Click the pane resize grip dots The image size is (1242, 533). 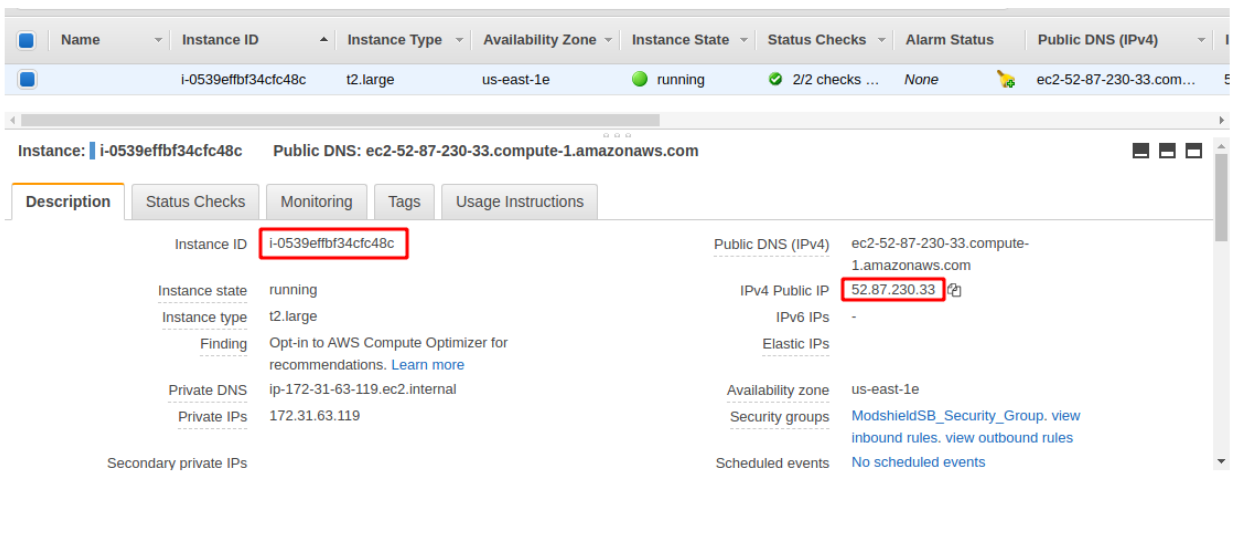click(x=616, y=135)
